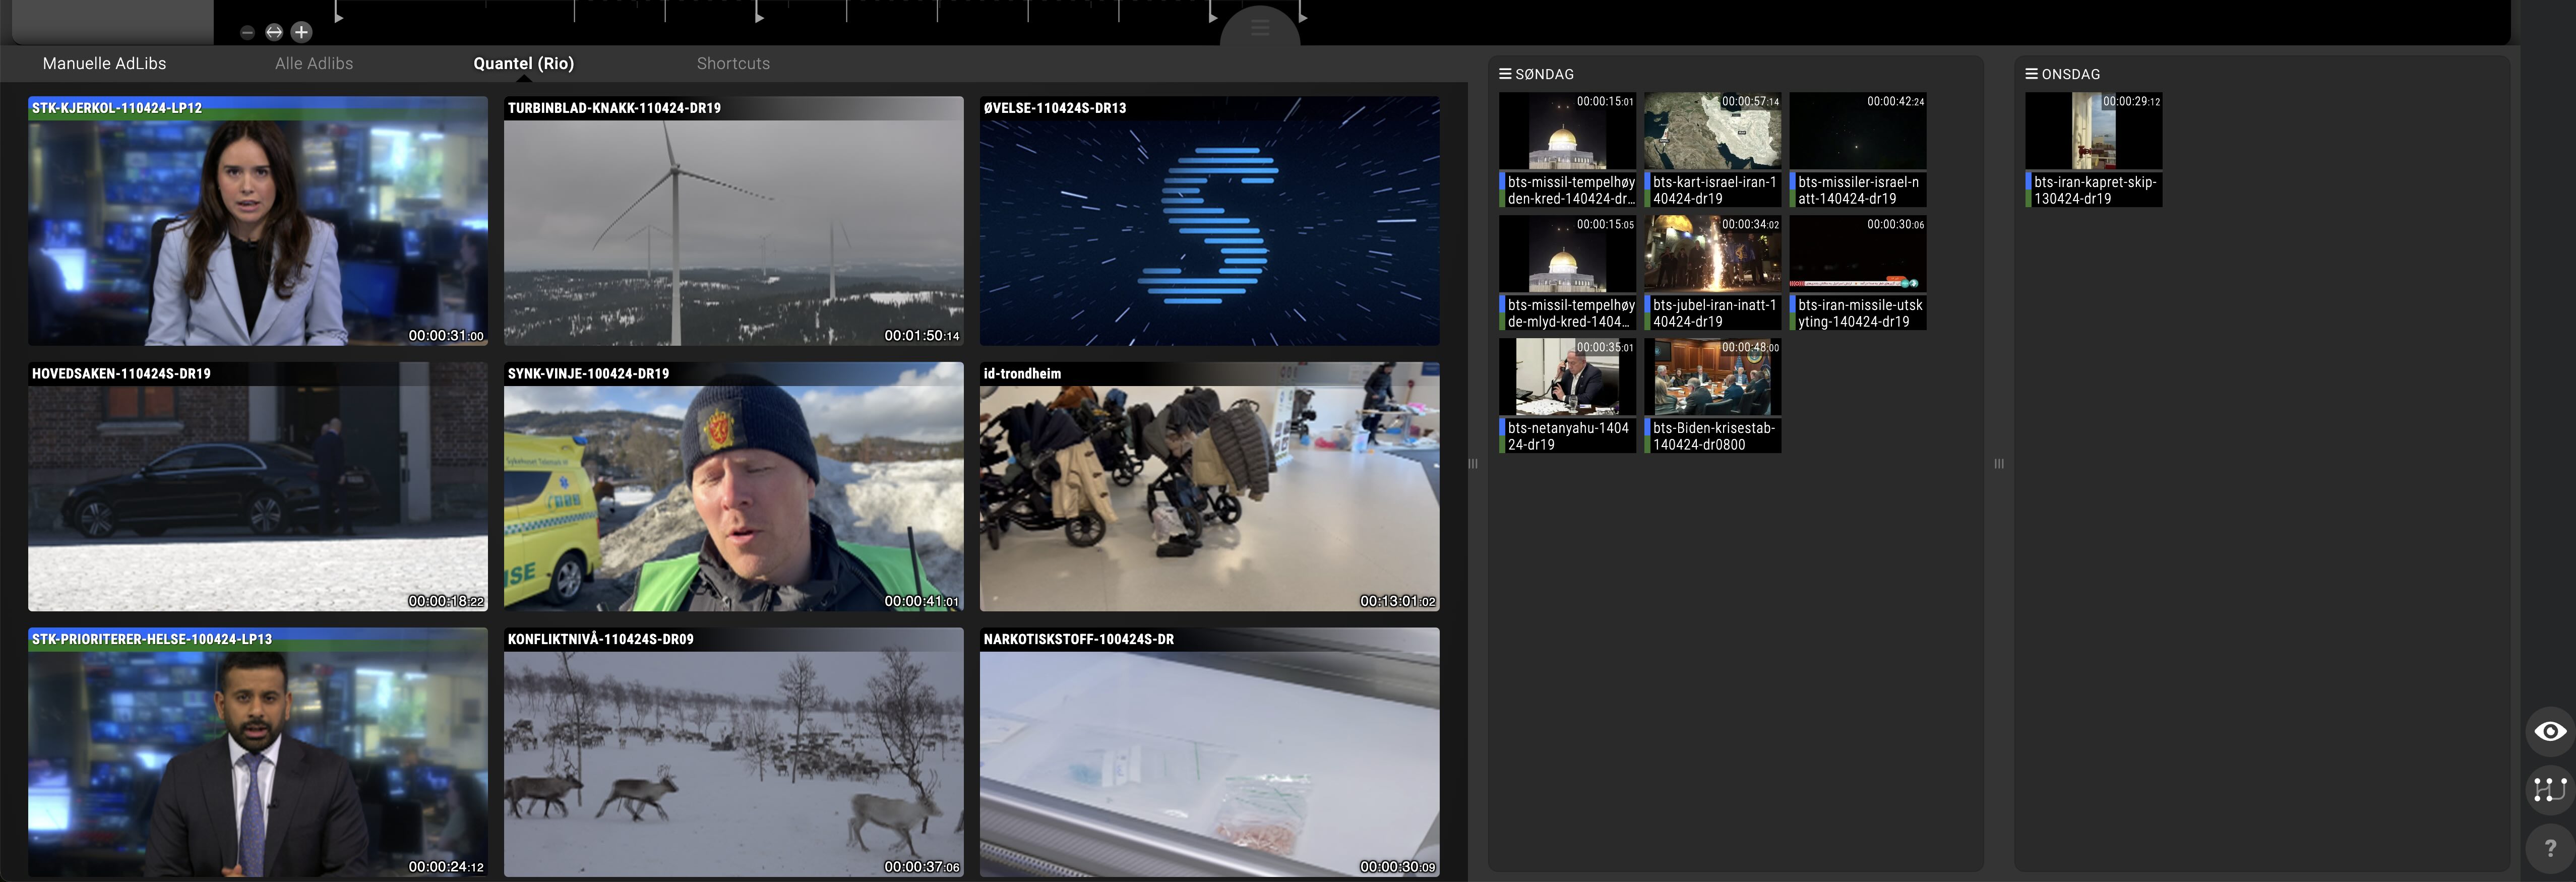This screenshot has width=2576, height=882.
Task: Select STK-KJERKOL-110424-LP12 clip
Action: 258,221
